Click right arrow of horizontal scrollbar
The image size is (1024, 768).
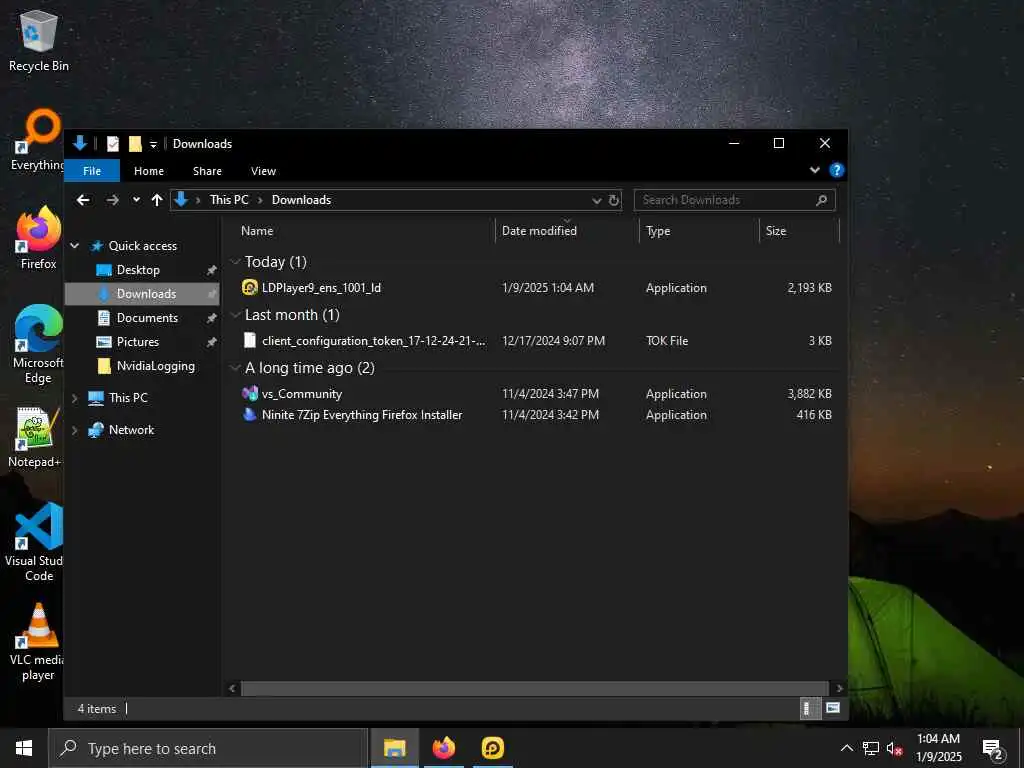point(839,688)
